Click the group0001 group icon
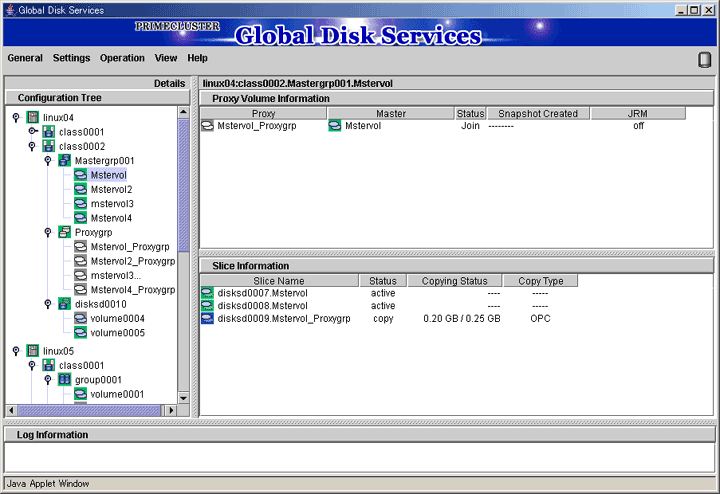This screenshot has height=494, width=720. click(65, 380)
